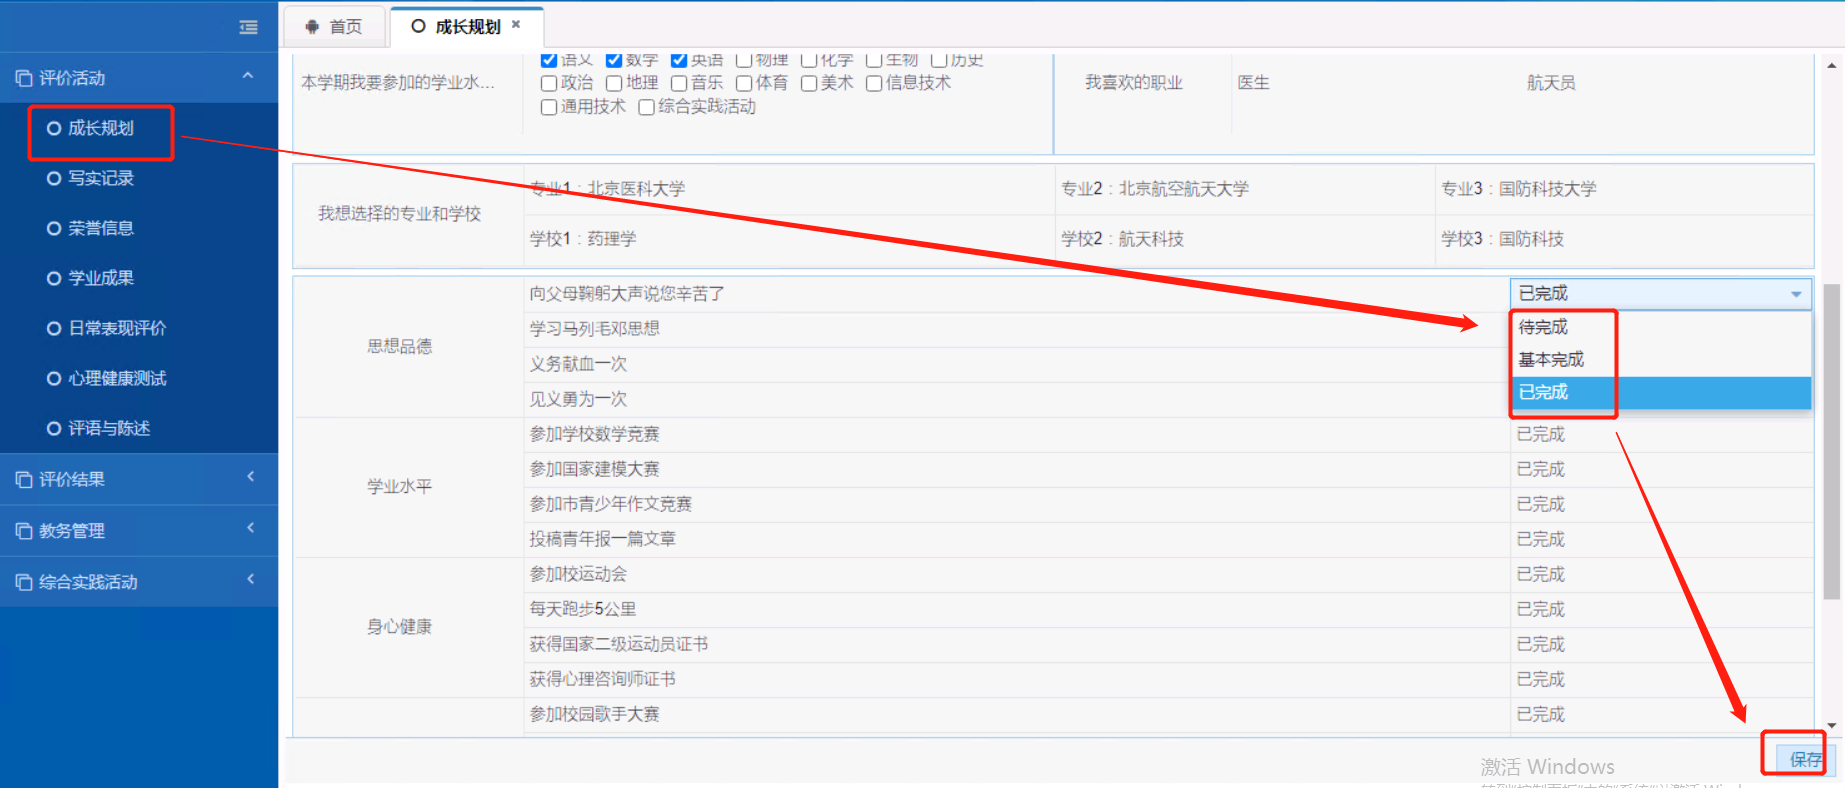Open 日常表现评价 in the sidebar
This screenshot has width=1845, height=788.
[x=117, y=328]
